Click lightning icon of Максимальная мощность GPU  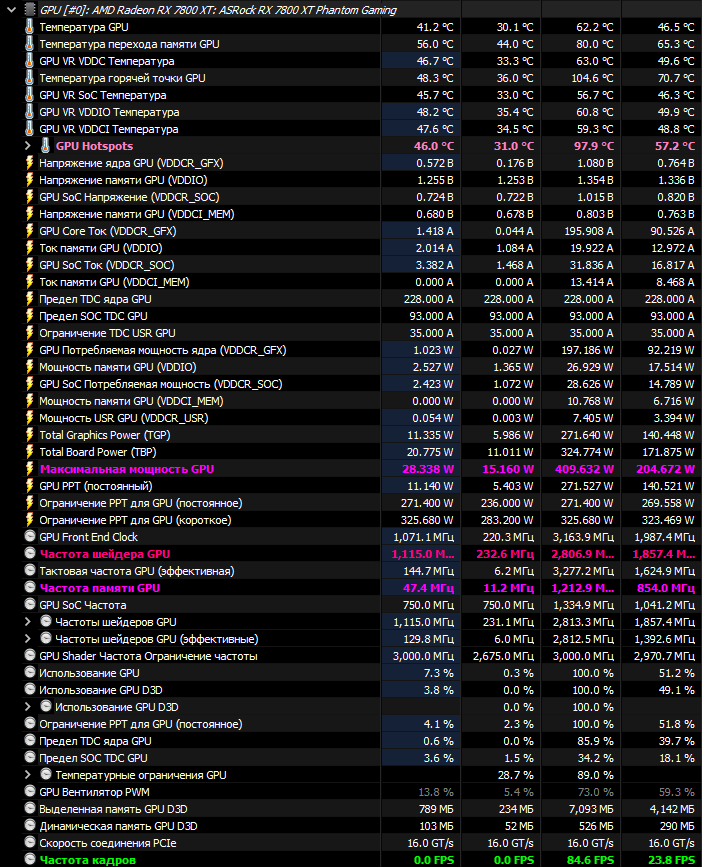click(x=30, y=469)
